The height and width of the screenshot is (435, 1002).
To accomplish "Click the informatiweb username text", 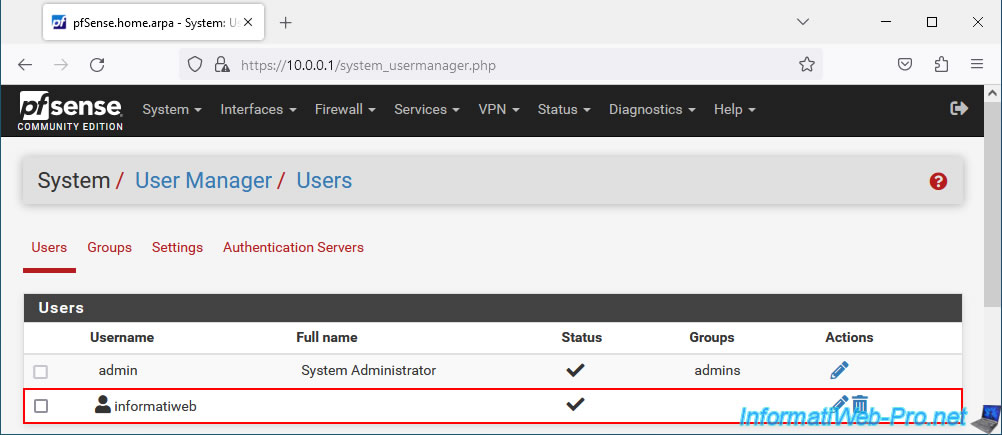I will click(155, 406).
